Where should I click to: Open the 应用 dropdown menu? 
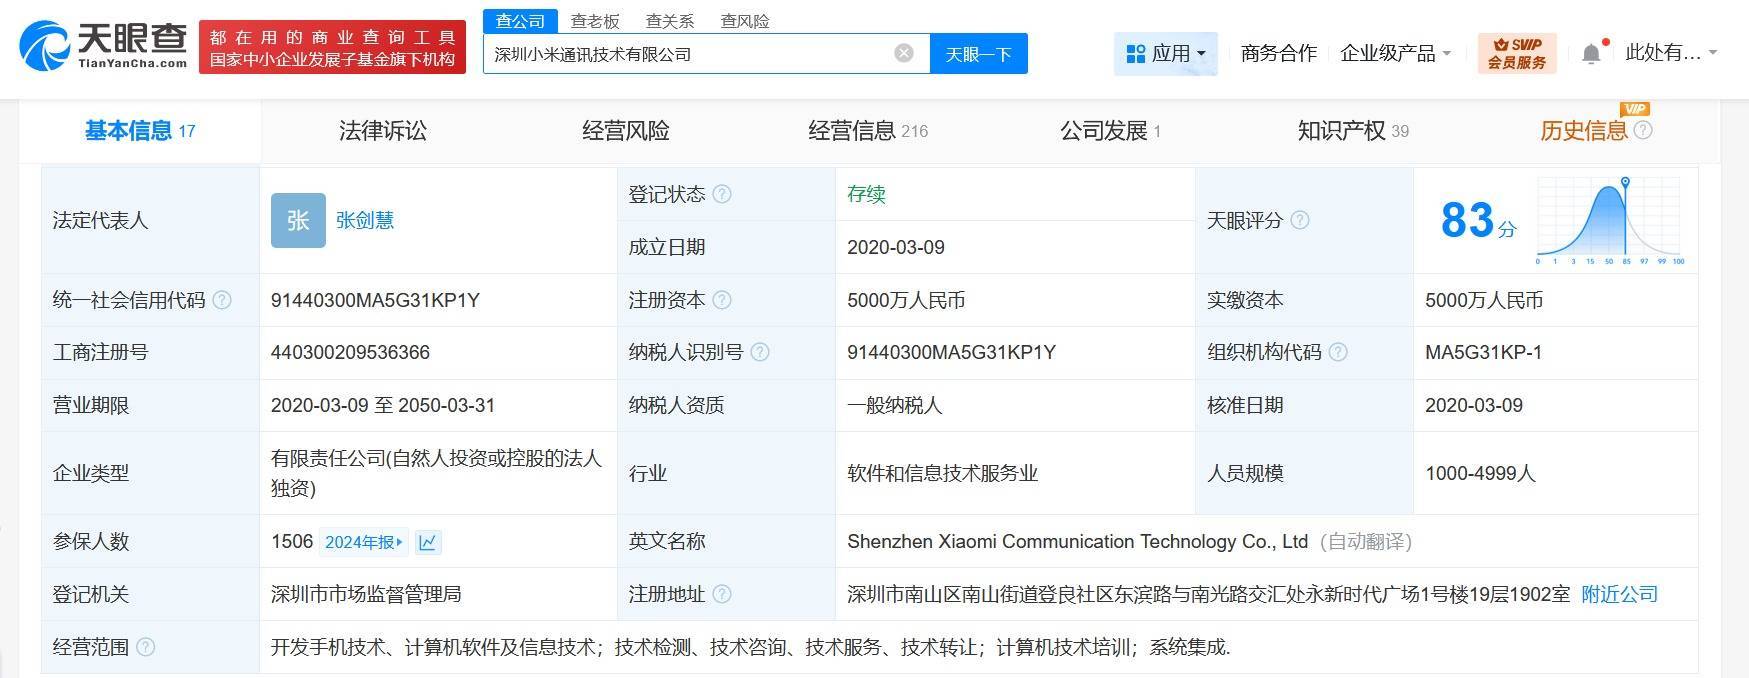1166,53
